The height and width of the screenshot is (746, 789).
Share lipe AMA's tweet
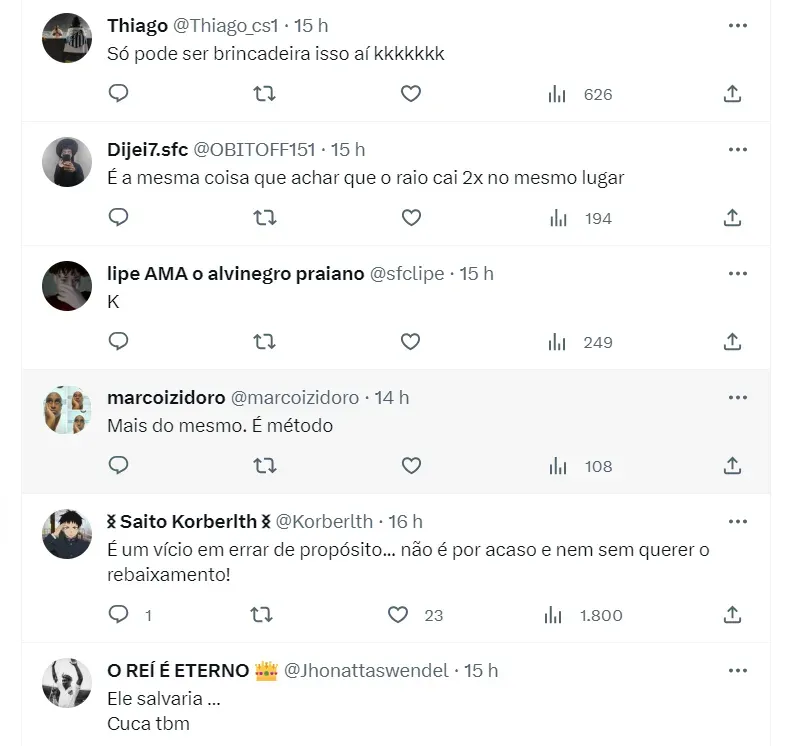click(x=732, y=342)
